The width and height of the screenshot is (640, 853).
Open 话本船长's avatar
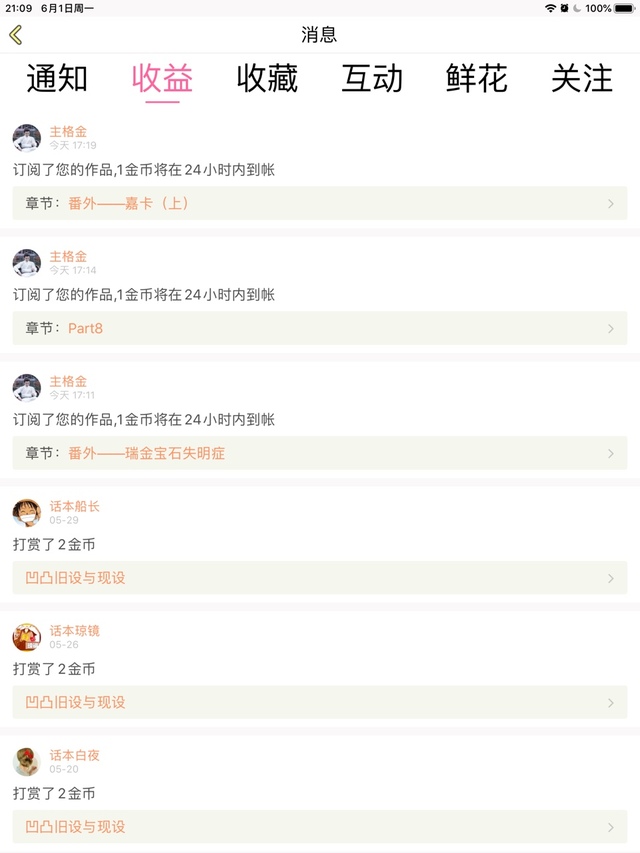27,513
